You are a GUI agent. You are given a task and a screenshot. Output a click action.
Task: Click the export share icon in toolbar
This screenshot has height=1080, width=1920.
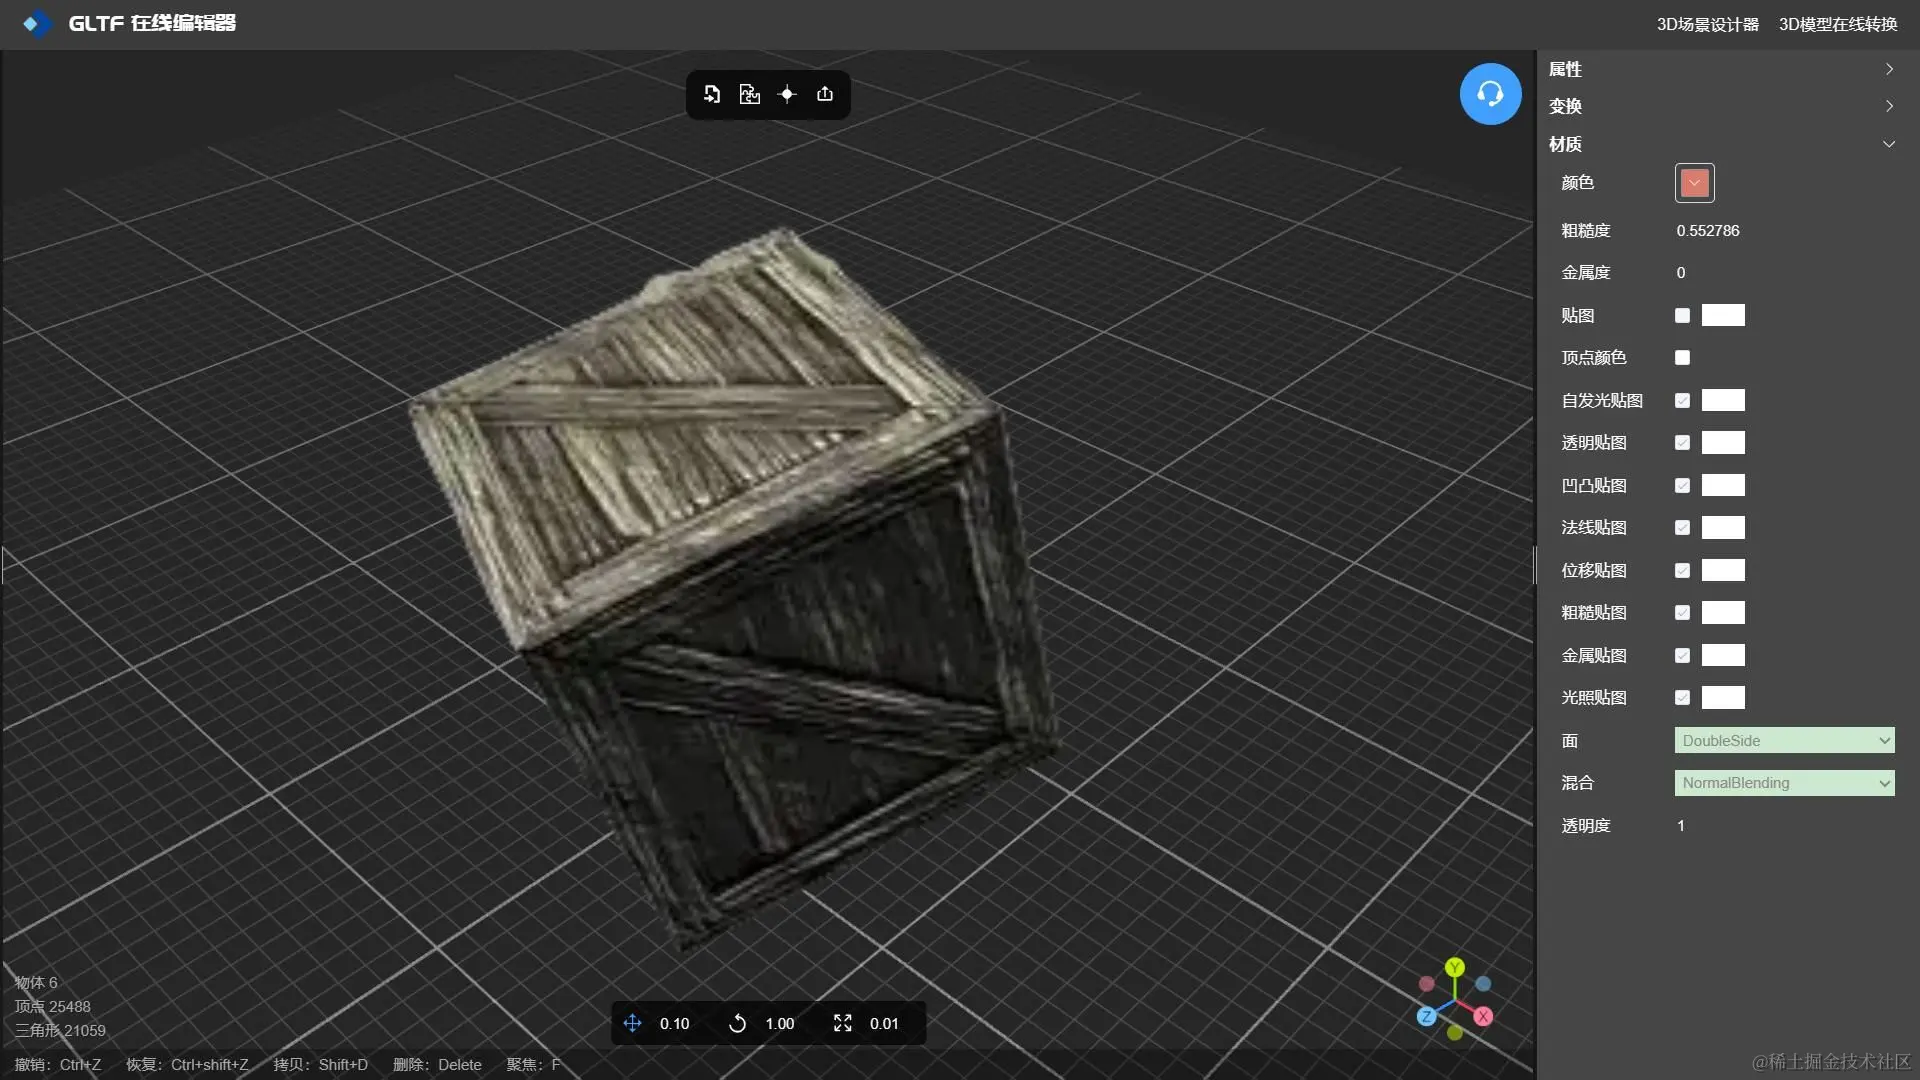tap(825, 94)
